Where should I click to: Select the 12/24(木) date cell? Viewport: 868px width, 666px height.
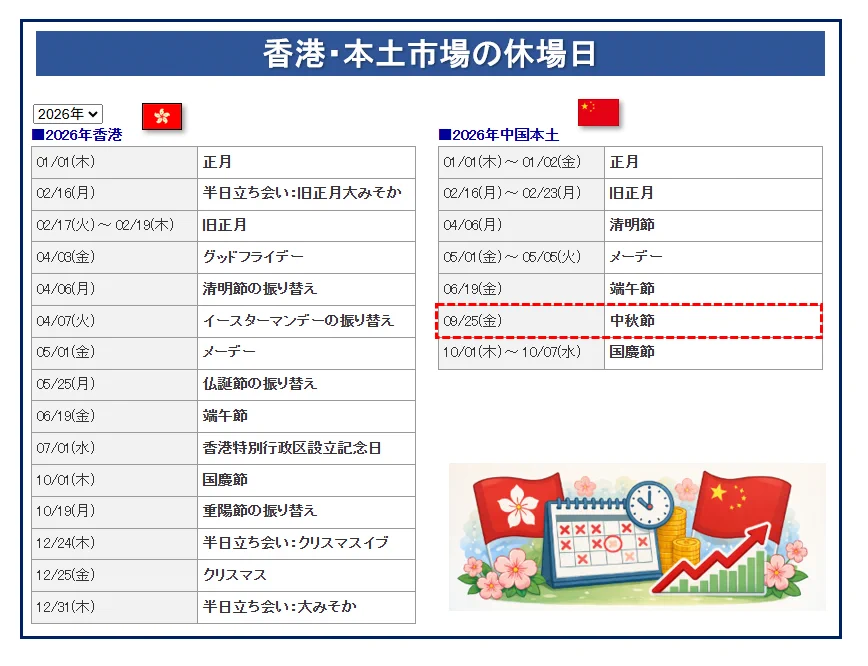coord(115,544)
